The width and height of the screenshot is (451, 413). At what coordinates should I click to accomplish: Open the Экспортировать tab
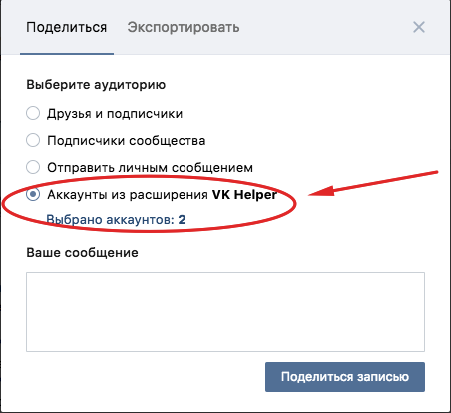coord(183,27)
